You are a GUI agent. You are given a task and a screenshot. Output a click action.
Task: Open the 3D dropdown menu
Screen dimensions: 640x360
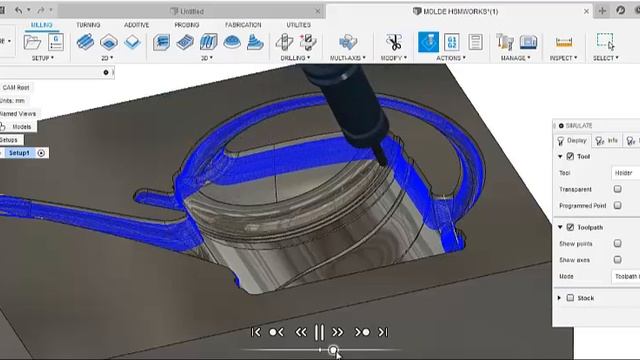(x=207, y=58)
